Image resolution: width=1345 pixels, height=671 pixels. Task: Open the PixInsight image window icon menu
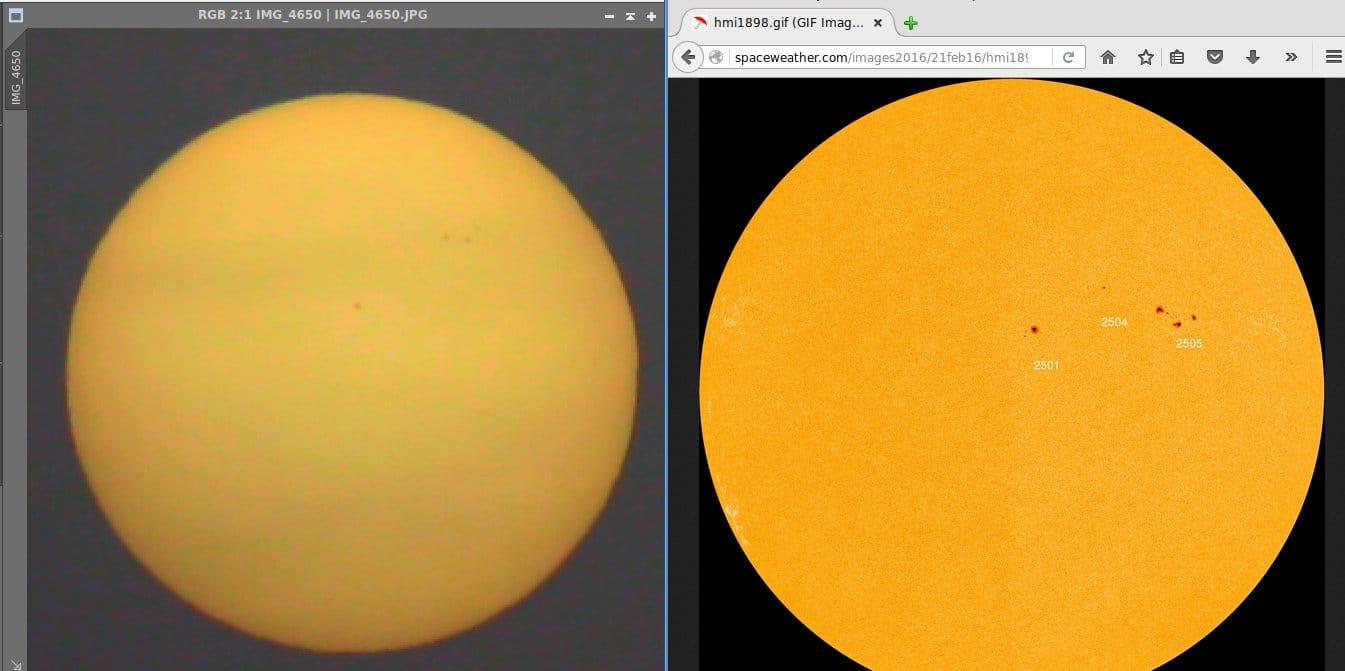[14, 16]
